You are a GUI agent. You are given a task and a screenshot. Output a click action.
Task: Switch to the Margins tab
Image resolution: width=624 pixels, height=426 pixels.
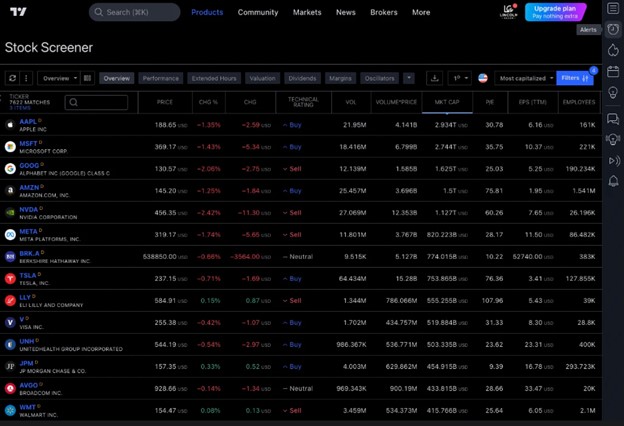tap(340, 78)
